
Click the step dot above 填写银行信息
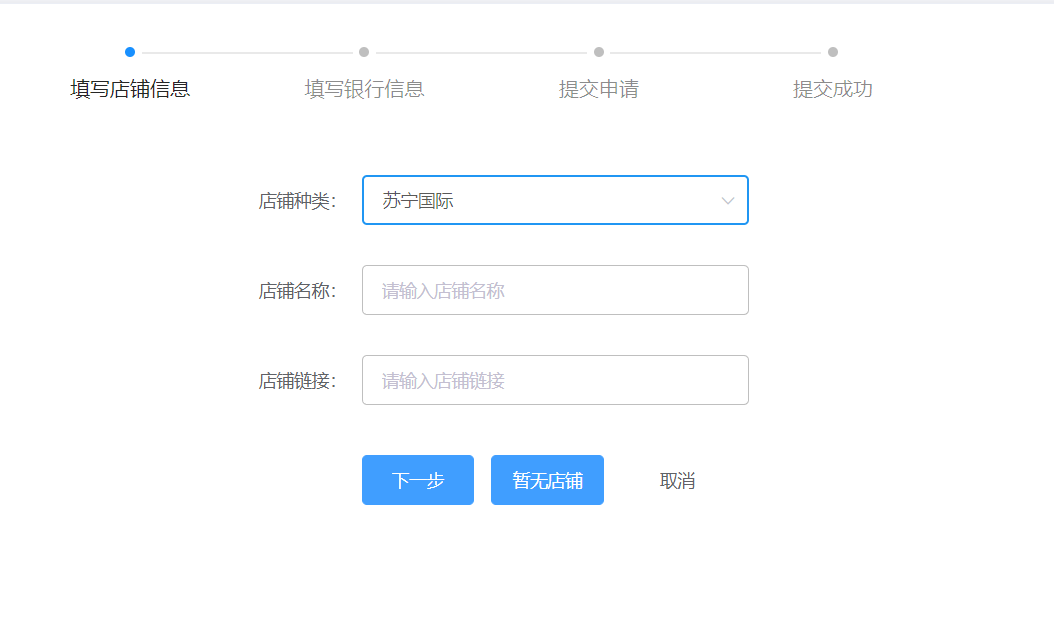[364, 52]
